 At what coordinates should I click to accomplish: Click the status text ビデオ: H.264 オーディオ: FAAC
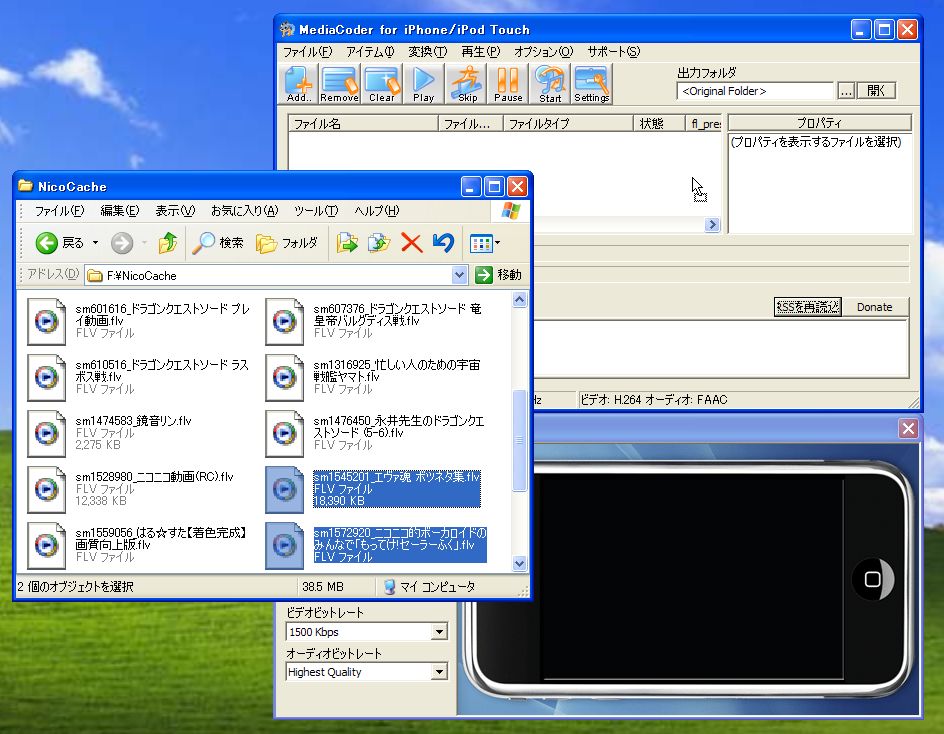(x=653, y=400)
